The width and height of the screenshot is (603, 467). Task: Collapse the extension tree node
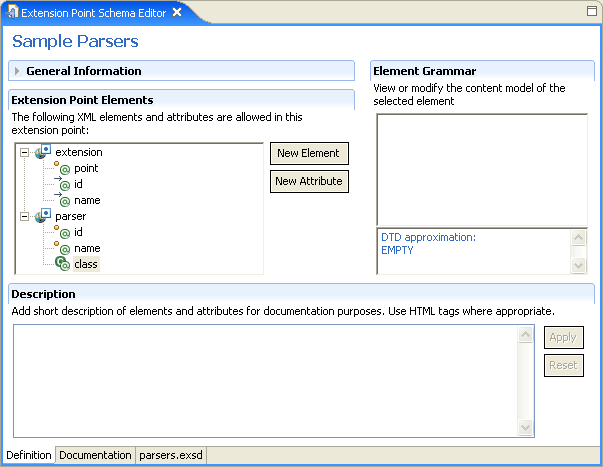24,152
